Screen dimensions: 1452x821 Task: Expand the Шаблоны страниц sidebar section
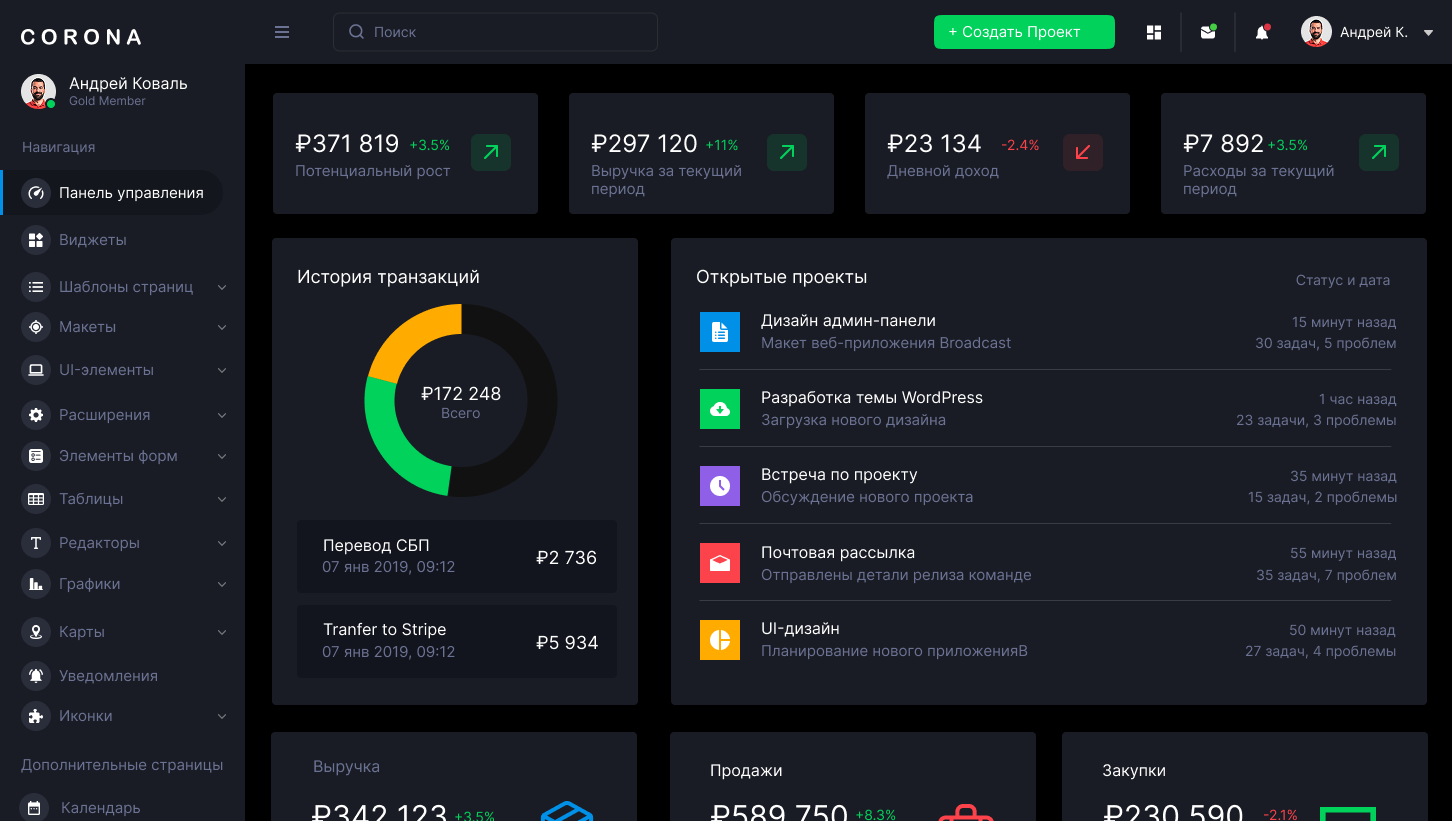pyautogui.click(x=126, y=287)
